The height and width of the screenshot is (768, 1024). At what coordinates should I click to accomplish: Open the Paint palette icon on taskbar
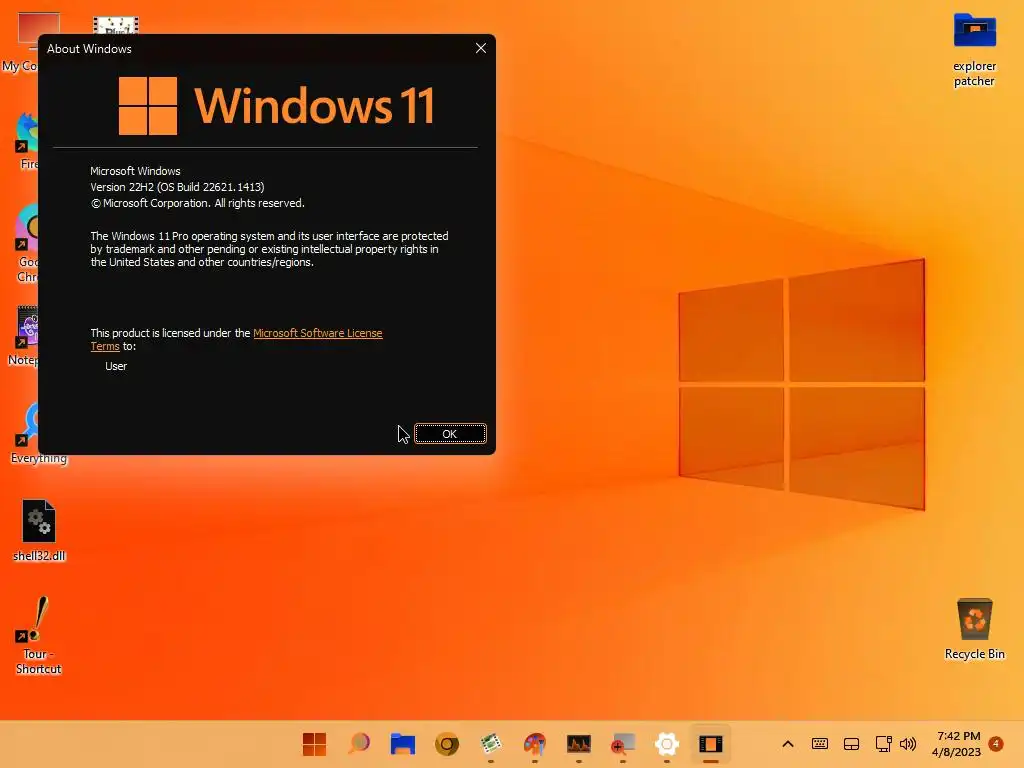pos(535,744)
